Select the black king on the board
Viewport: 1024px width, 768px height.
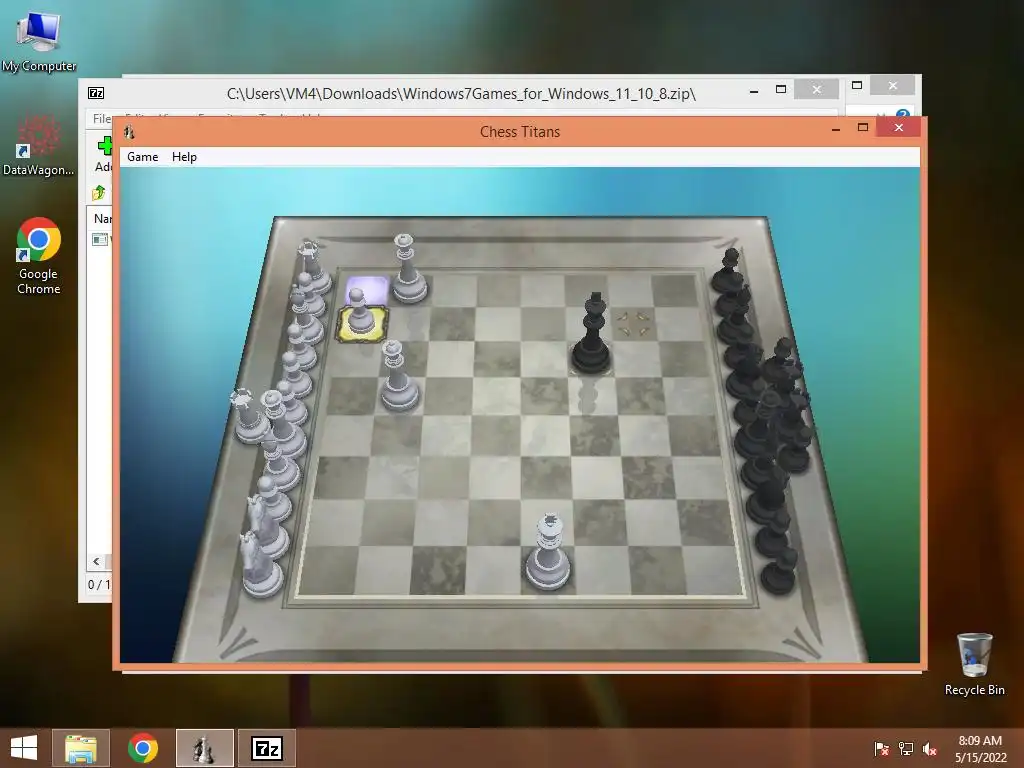point(592,334)
